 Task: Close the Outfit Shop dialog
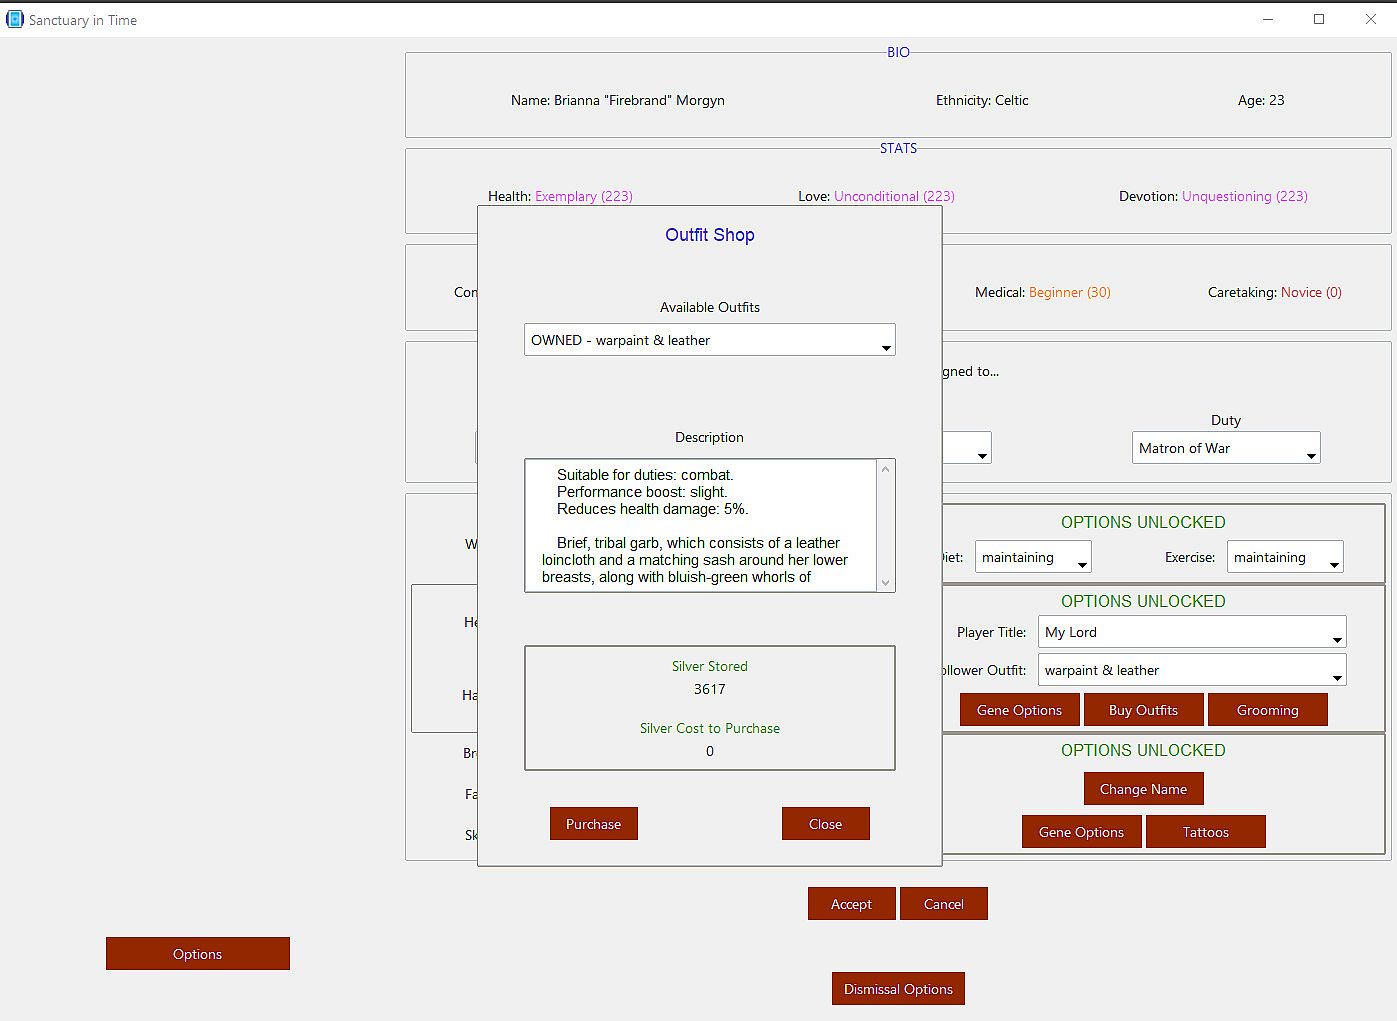825,824
